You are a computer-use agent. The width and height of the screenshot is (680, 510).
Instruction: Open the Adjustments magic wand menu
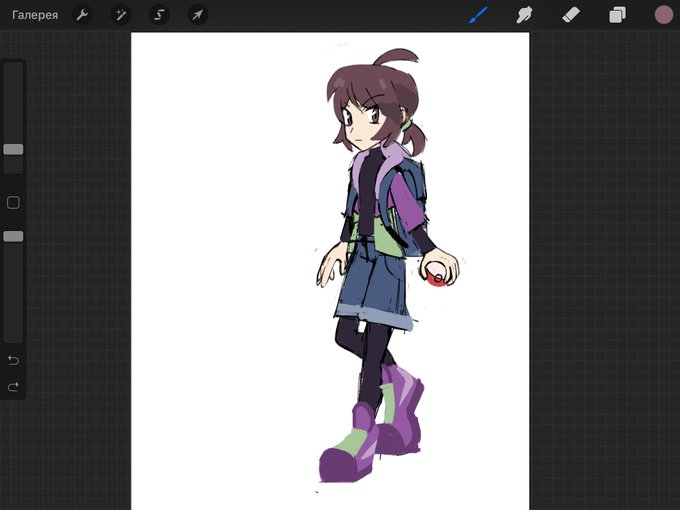click(121, 15)
